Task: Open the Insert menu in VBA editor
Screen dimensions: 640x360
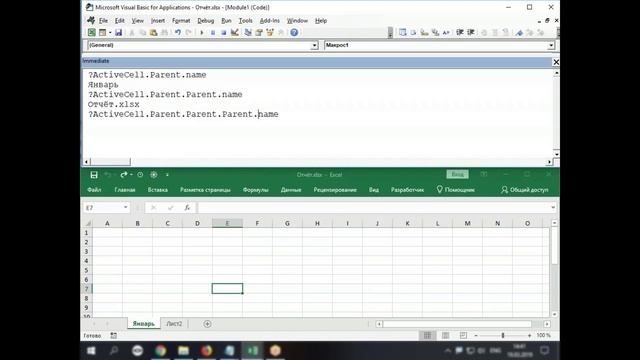Action: coord(158,20)
